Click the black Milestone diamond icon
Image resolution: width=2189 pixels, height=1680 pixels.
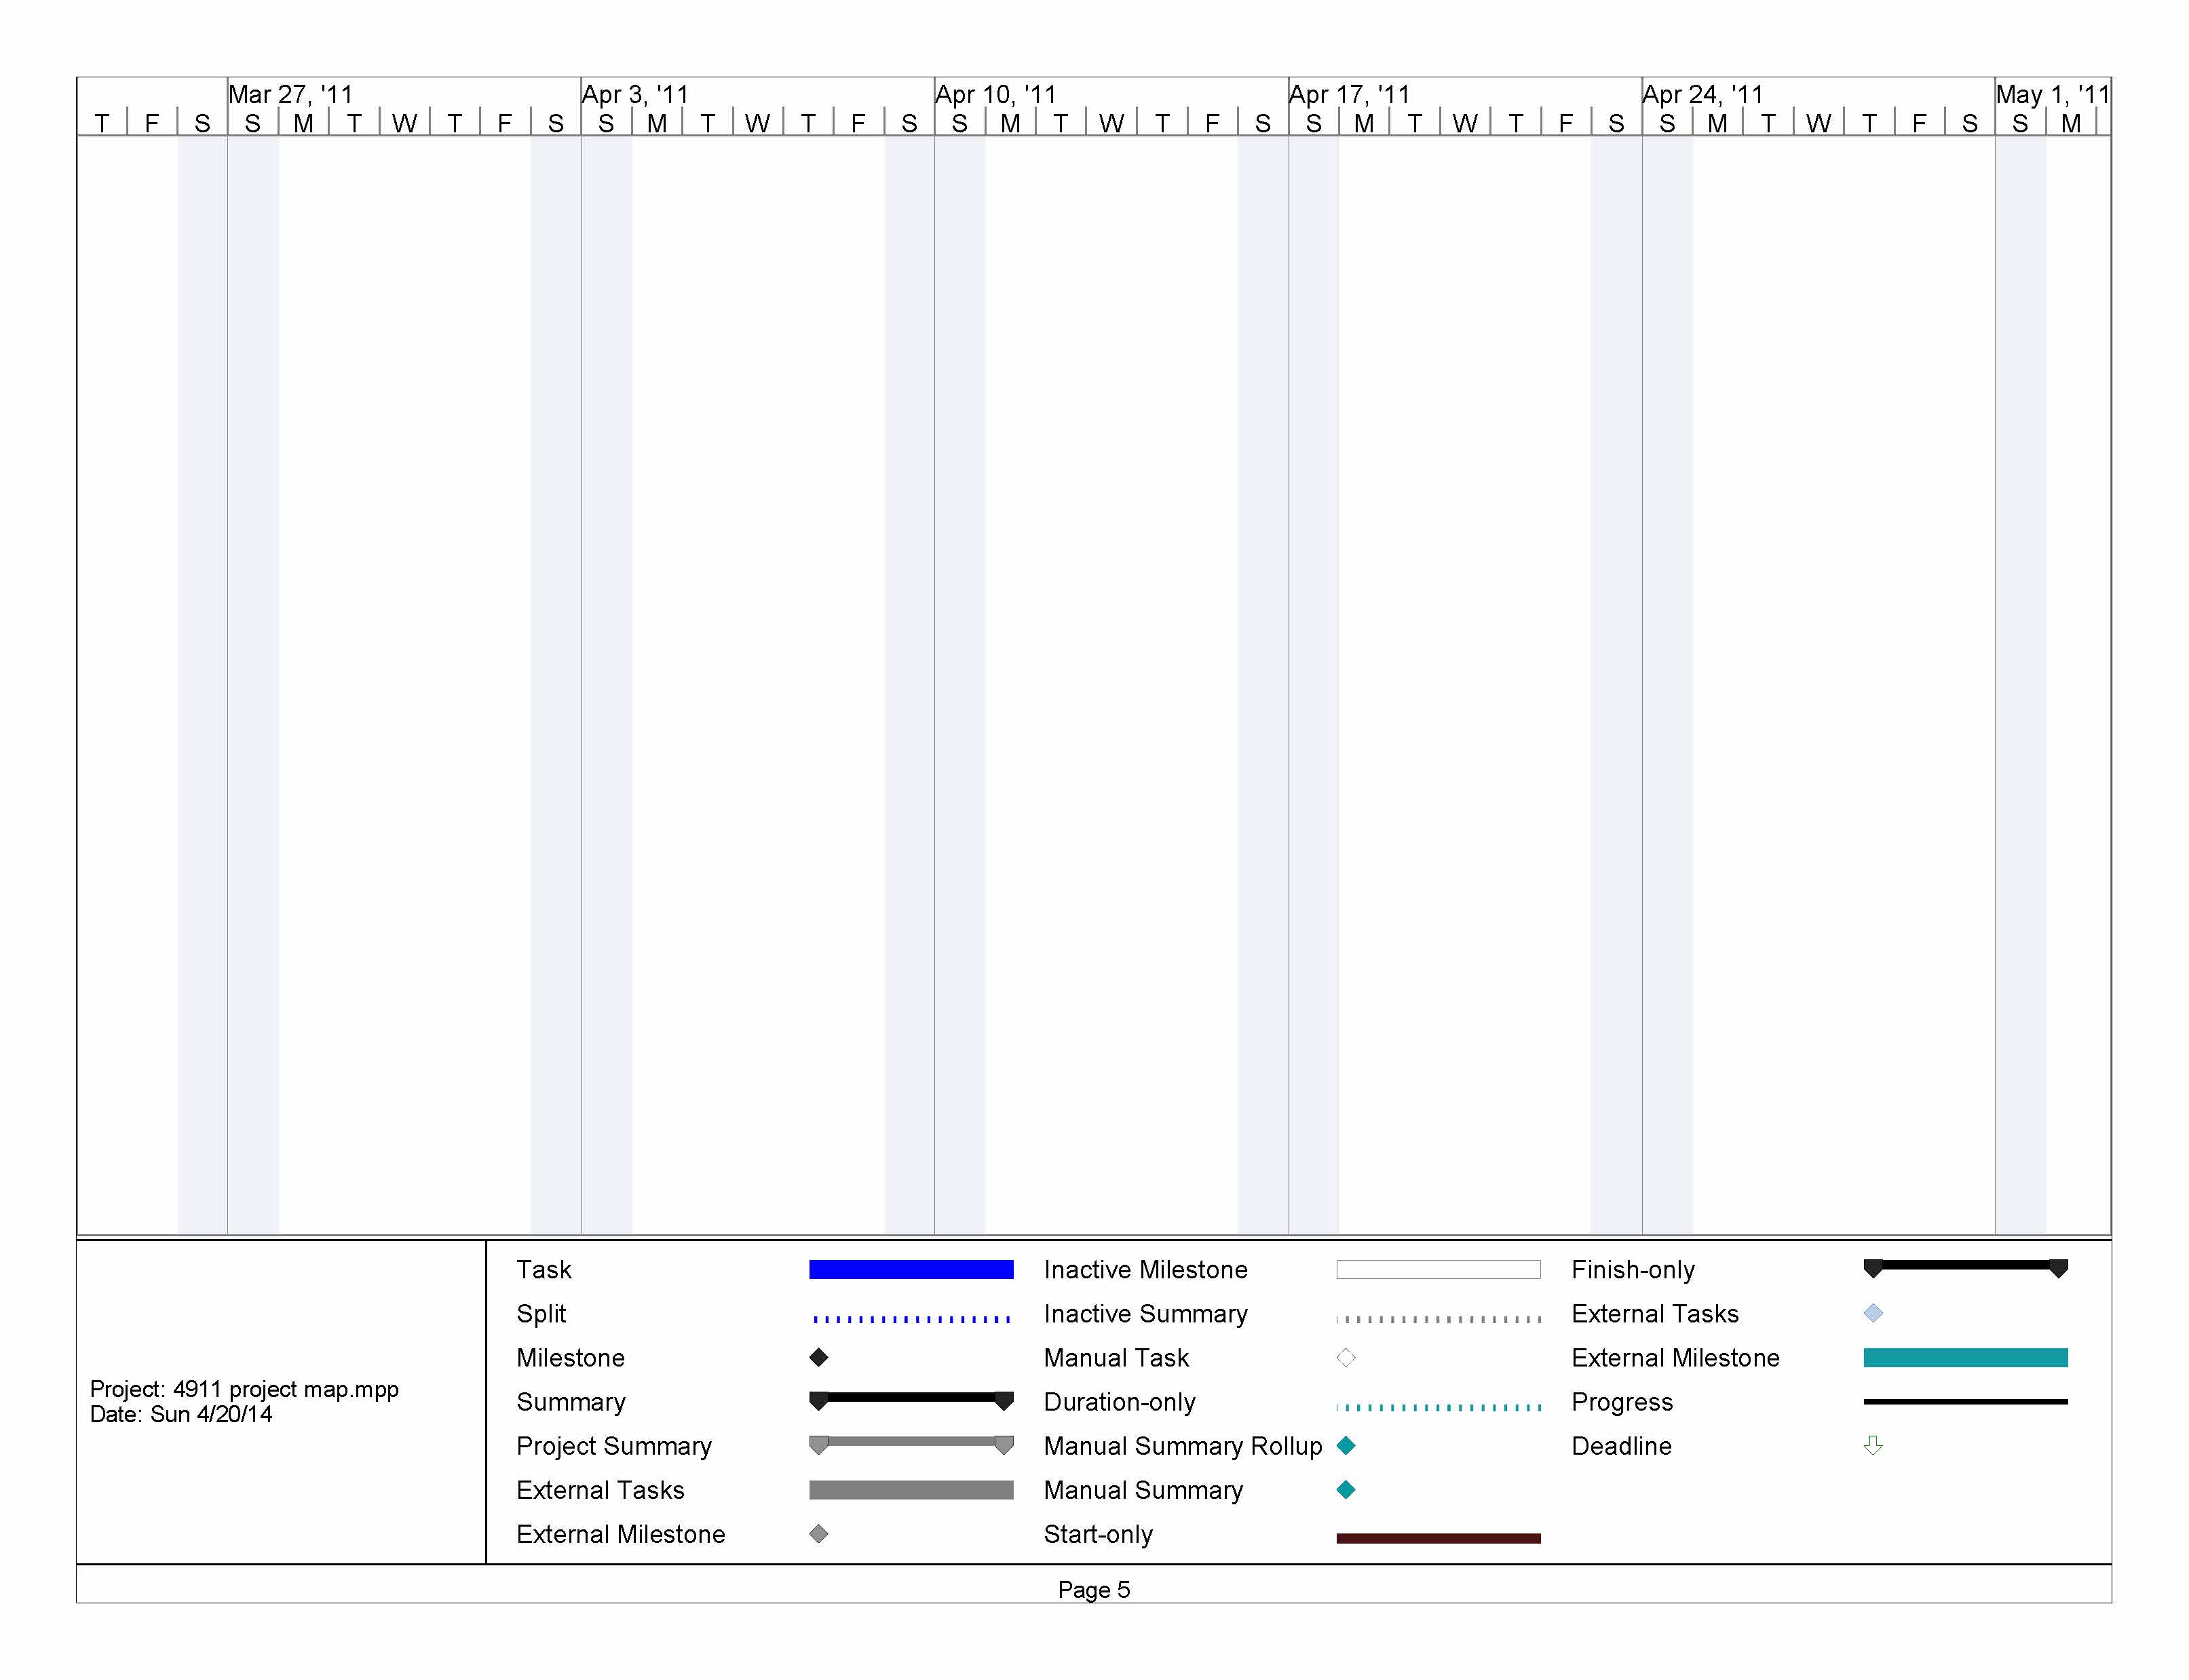click(x=818, y=1357)
